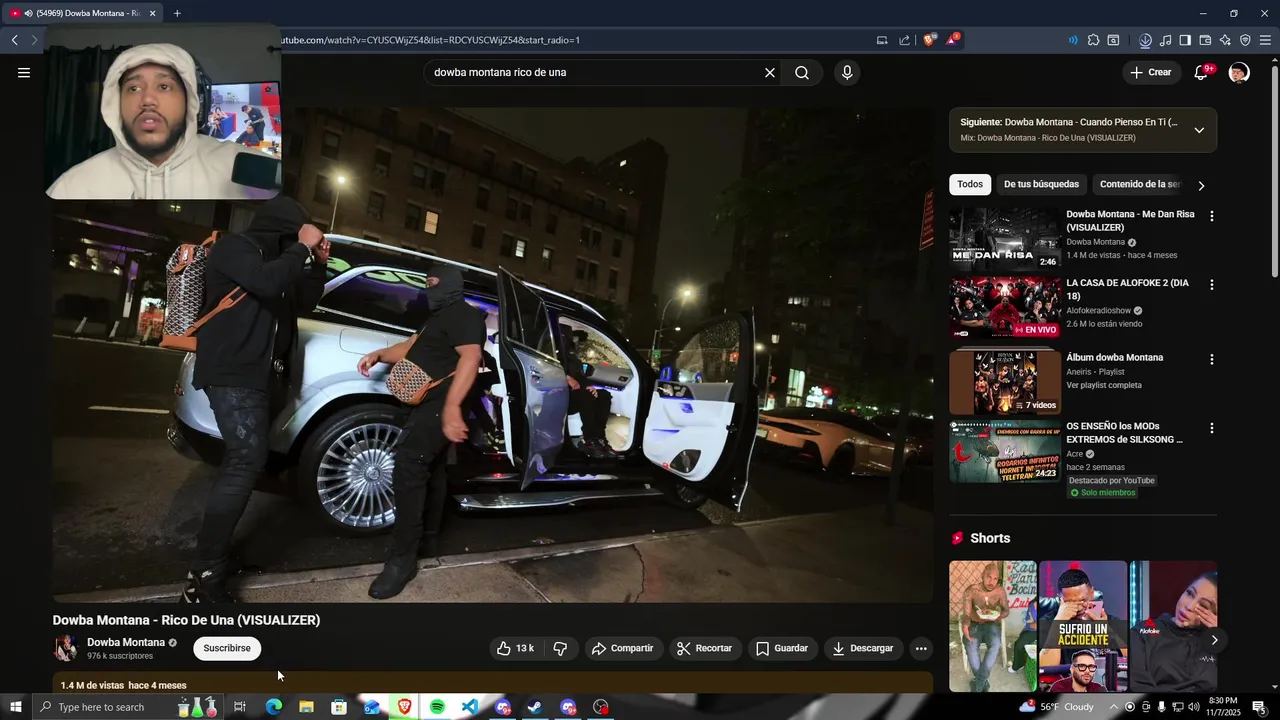The width and height of the screenshot is (1280, 720).
Task: Open the Brave music playlist icon
Action: pyautogui.click(x=1165, y=40)
